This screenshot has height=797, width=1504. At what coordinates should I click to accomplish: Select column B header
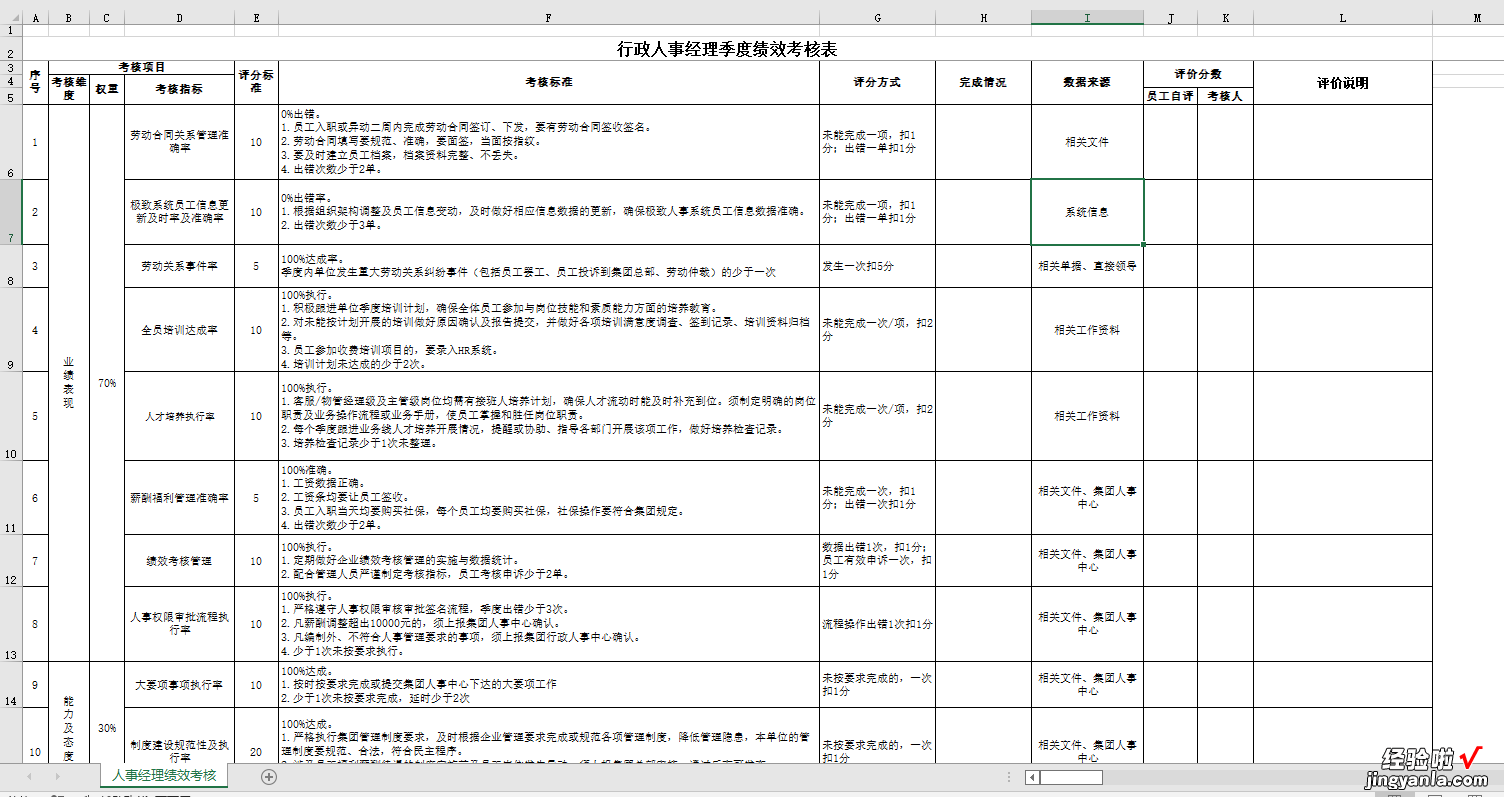(x=69, y=17)
